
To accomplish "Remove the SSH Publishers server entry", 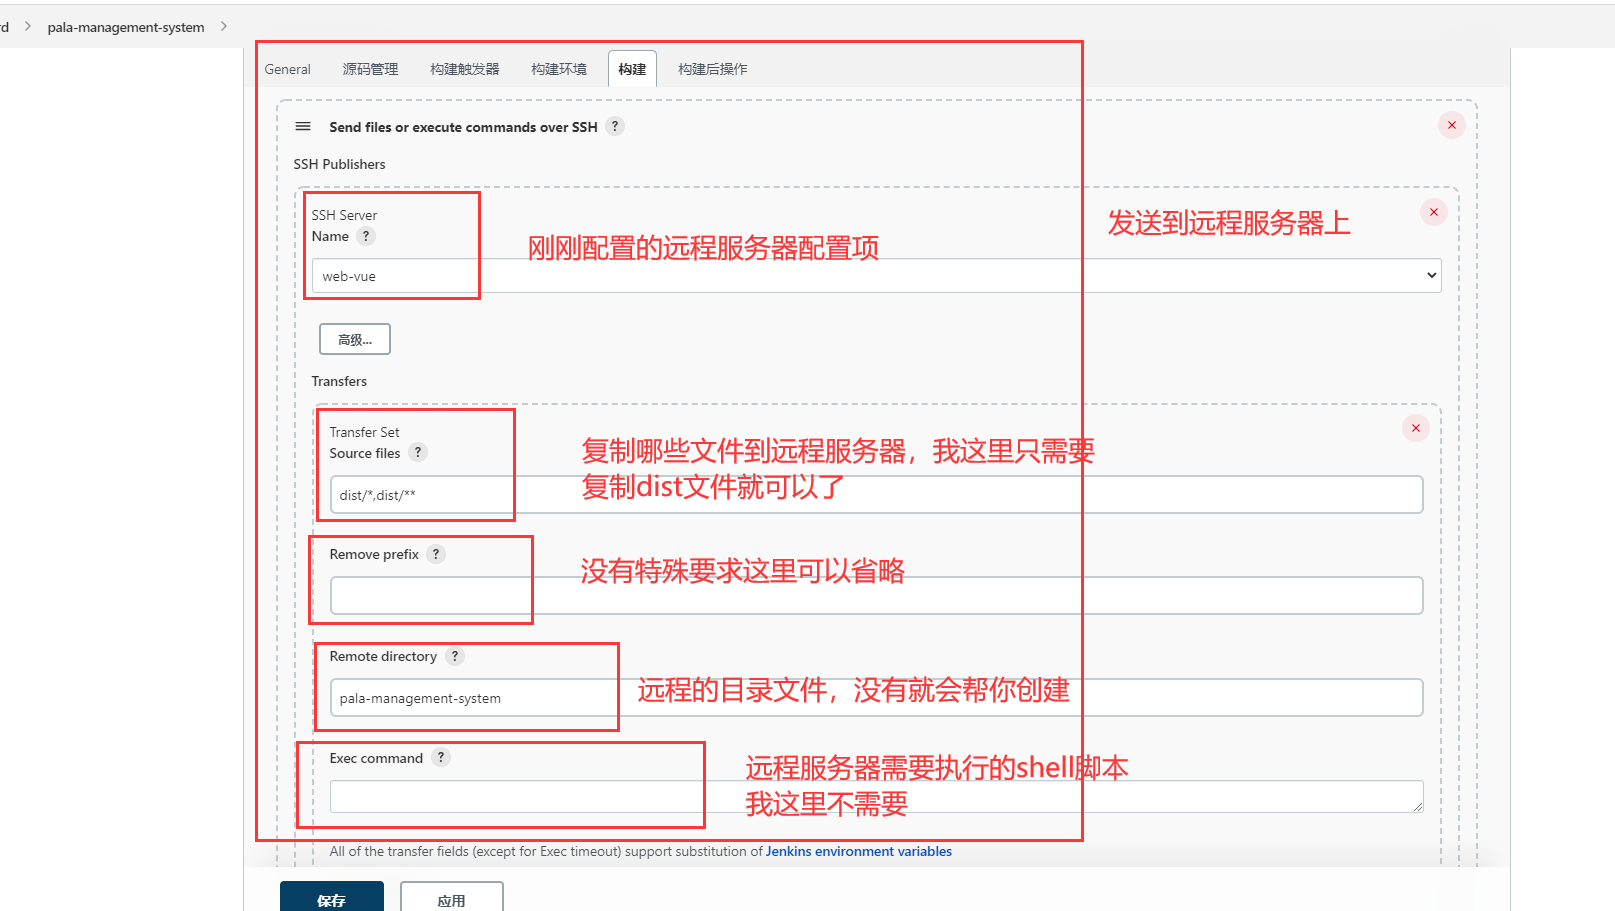I will coord(1434,212).
